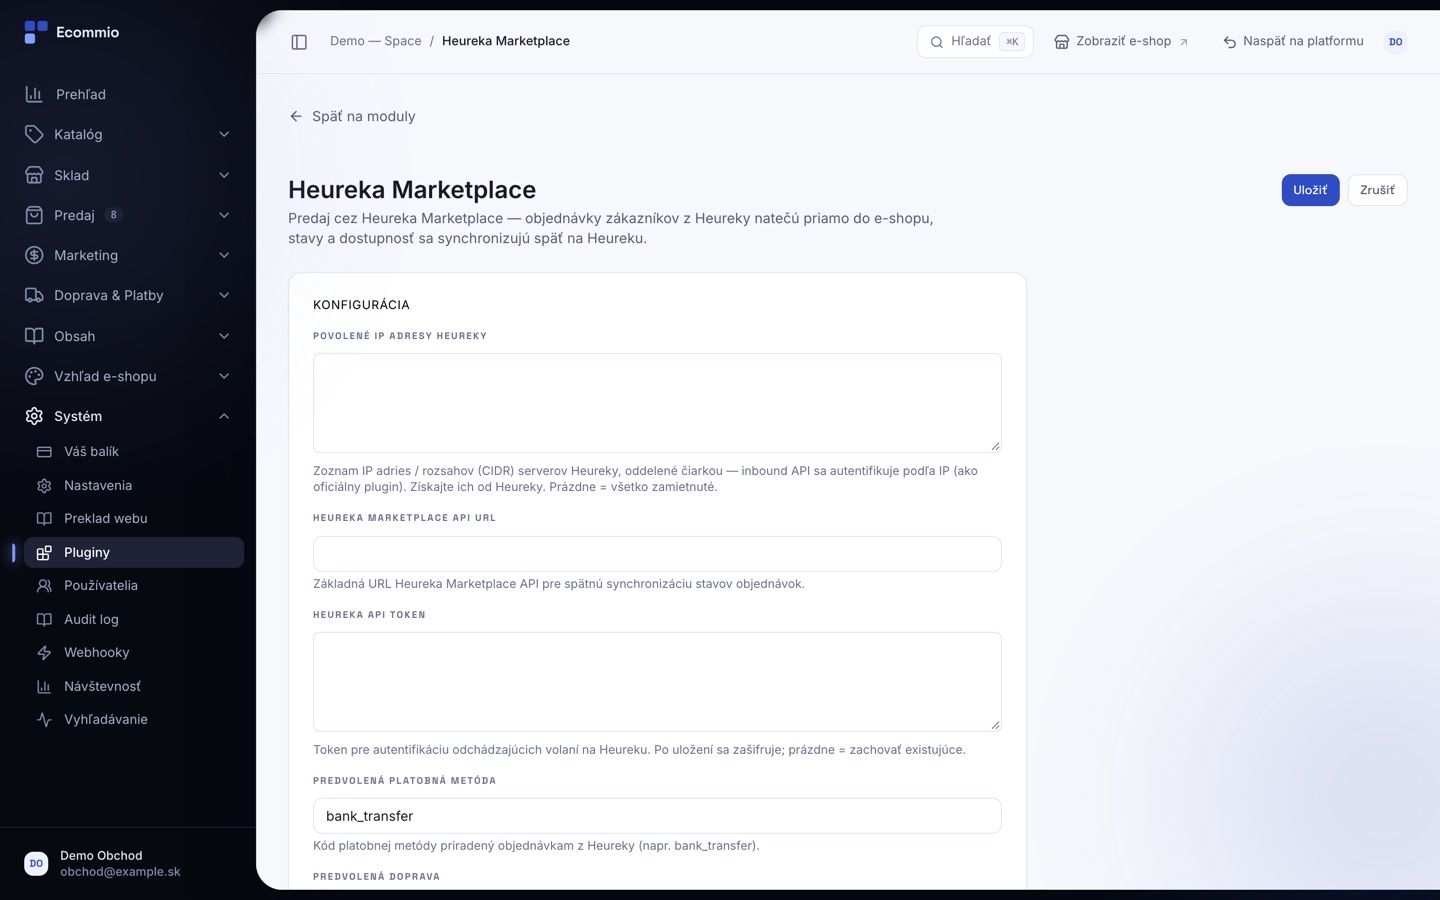Go back via Späť na moduly
Image resolution: width=1440 pixels, height=900 pixels.
coord(352,116)
